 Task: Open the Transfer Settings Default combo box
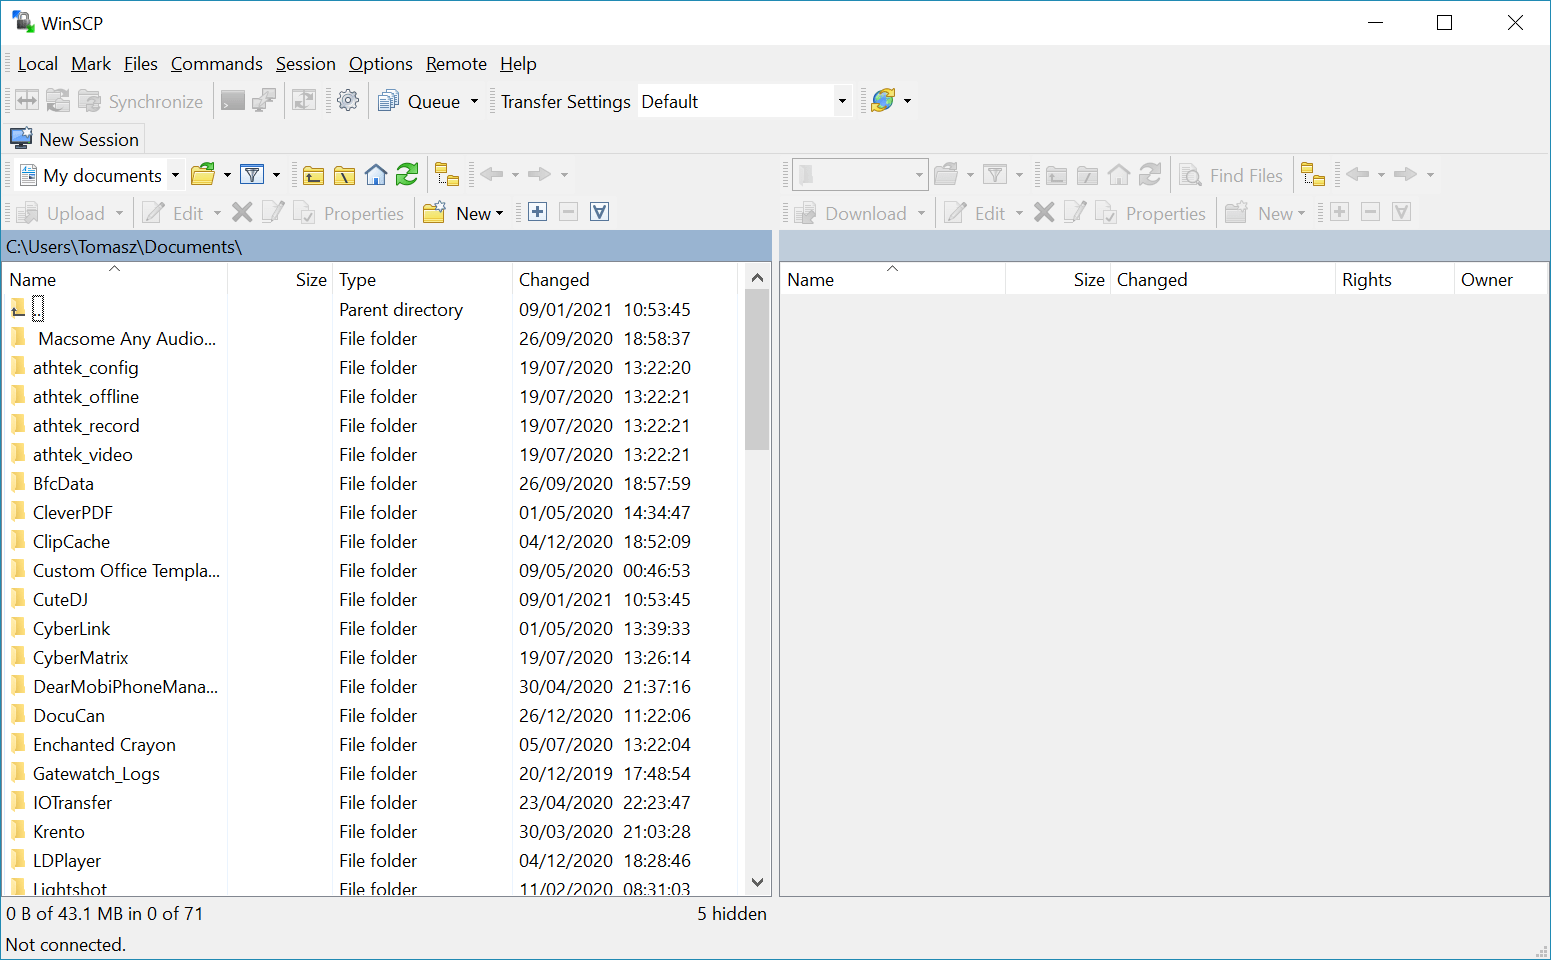(x=744, y=101)
